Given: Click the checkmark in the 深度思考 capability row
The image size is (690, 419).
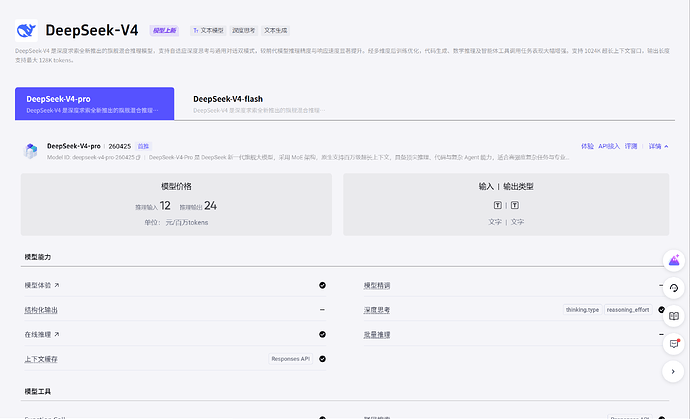Looking at the screenshot, I should [661, 310].
